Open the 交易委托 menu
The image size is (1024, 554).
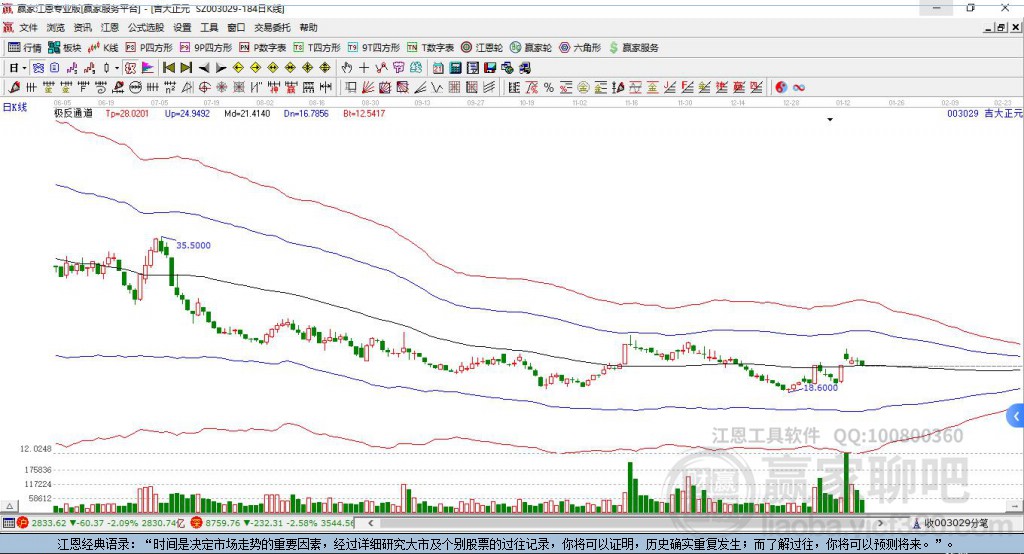[272, 27]
